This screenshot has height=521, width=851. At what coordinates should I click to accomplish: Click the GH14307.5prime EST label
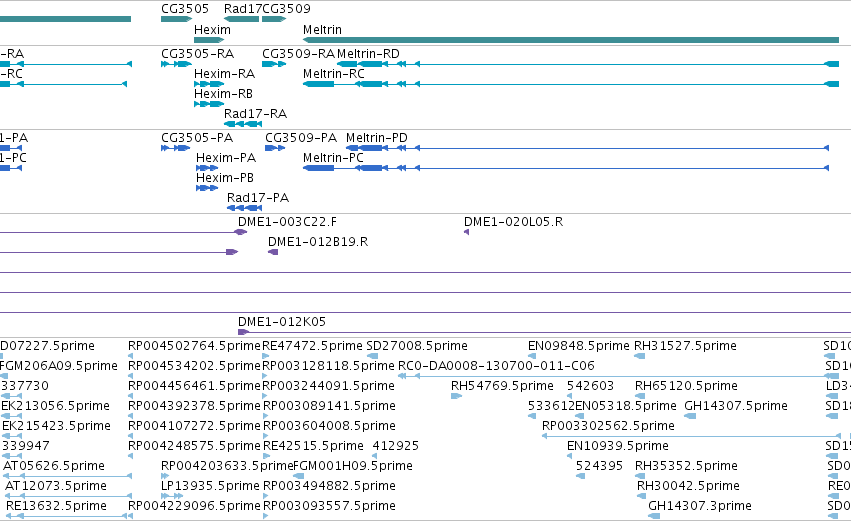[735, 406]
